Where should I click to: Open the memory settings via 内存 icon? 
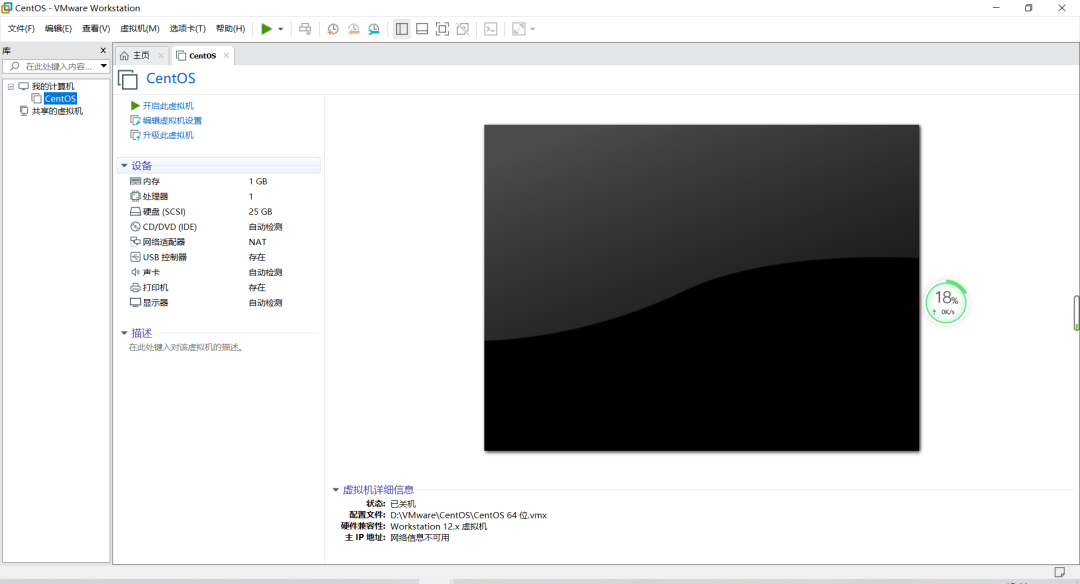coord(137,181)
